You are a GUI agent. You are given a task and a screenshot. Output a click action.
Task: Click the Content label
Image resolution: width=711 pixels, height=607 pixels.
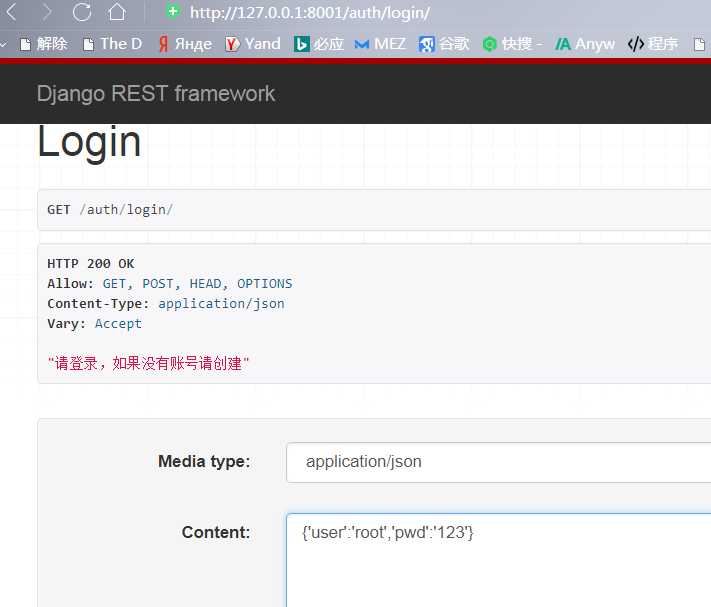tap(216, 532)
